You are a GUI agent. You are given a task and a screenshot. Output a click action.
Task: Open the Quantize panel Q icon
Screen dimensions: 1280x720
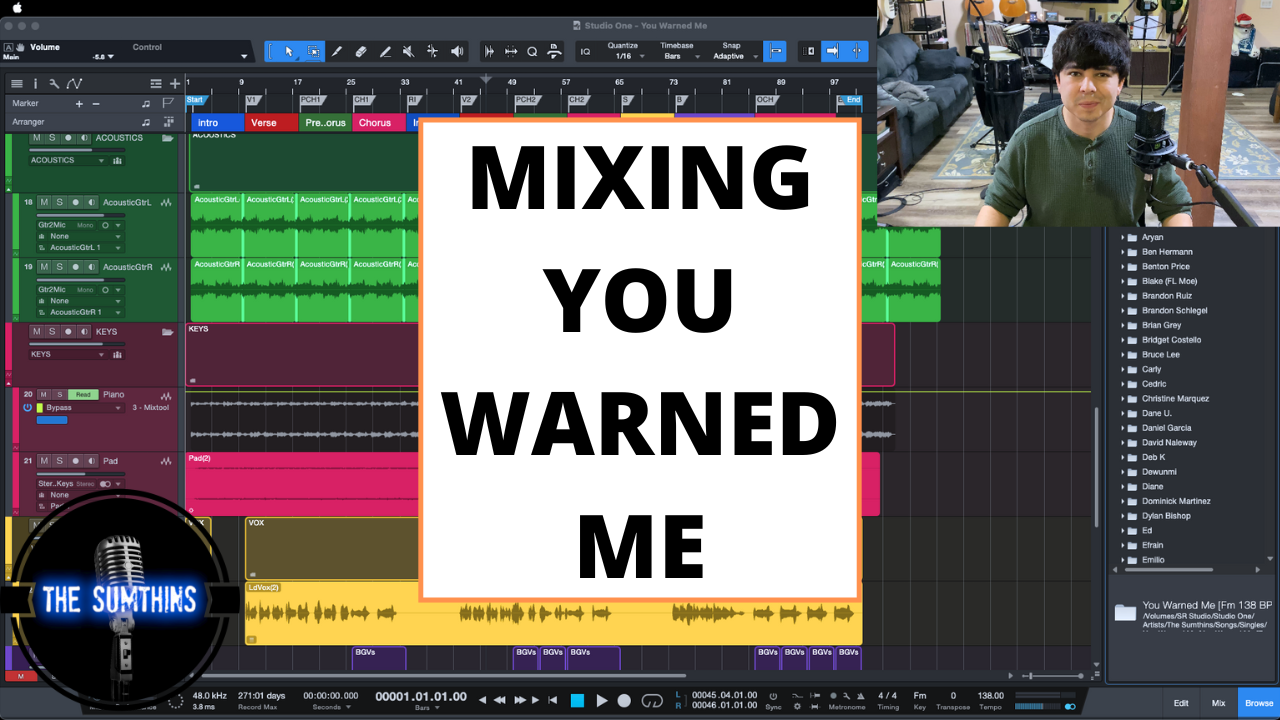532,51
